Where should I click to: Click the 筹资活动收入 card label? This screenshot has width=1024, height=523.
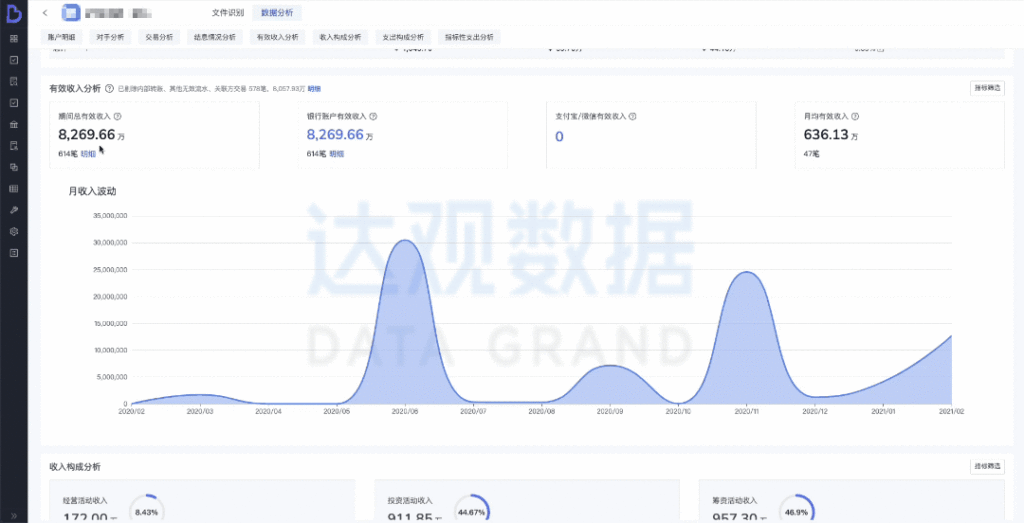735,501
